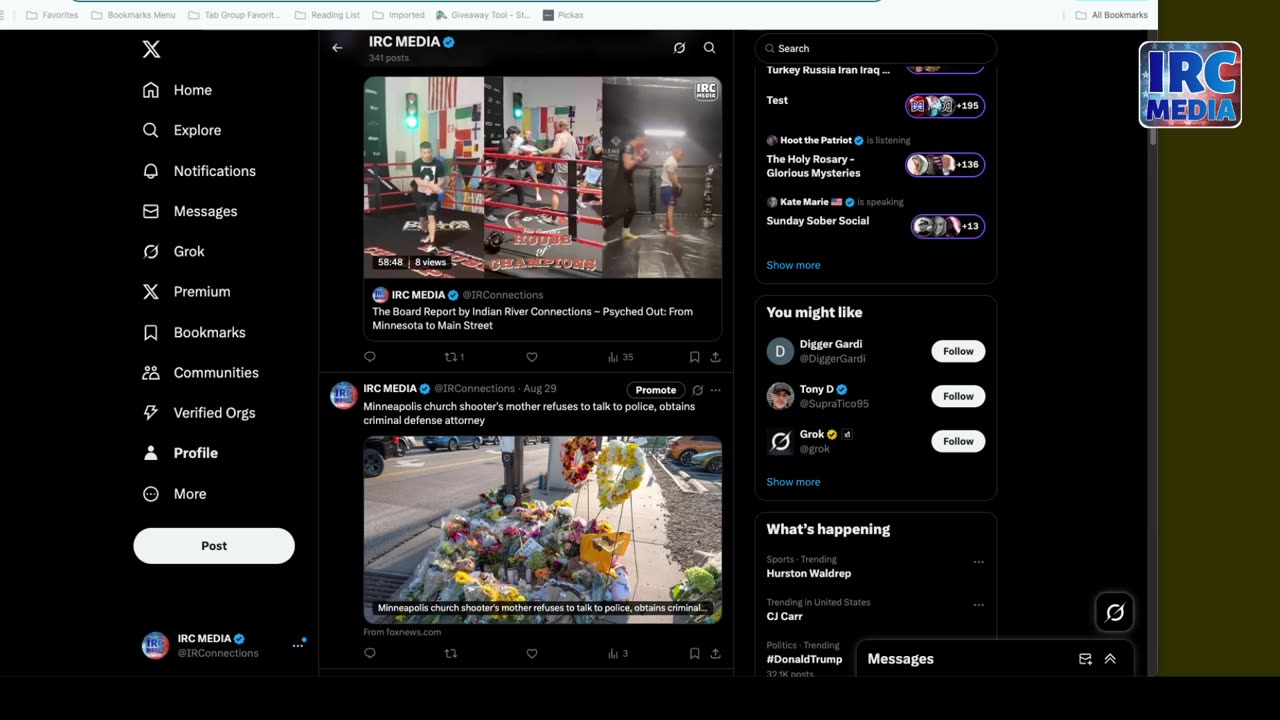Click IRC MEDIA avatar on Aug 29 post
Screen dimensions: 1280x720
[344, 395]
